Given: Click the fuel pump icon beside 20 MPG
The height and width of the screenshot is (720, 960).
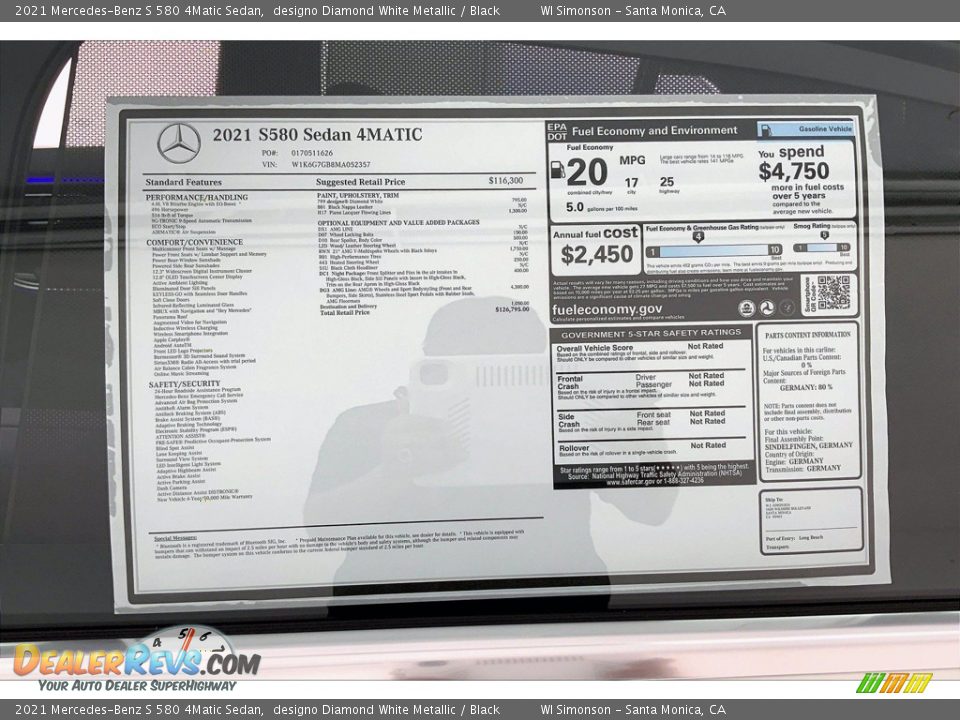Looking at the screenshot, I should [557, 170].
